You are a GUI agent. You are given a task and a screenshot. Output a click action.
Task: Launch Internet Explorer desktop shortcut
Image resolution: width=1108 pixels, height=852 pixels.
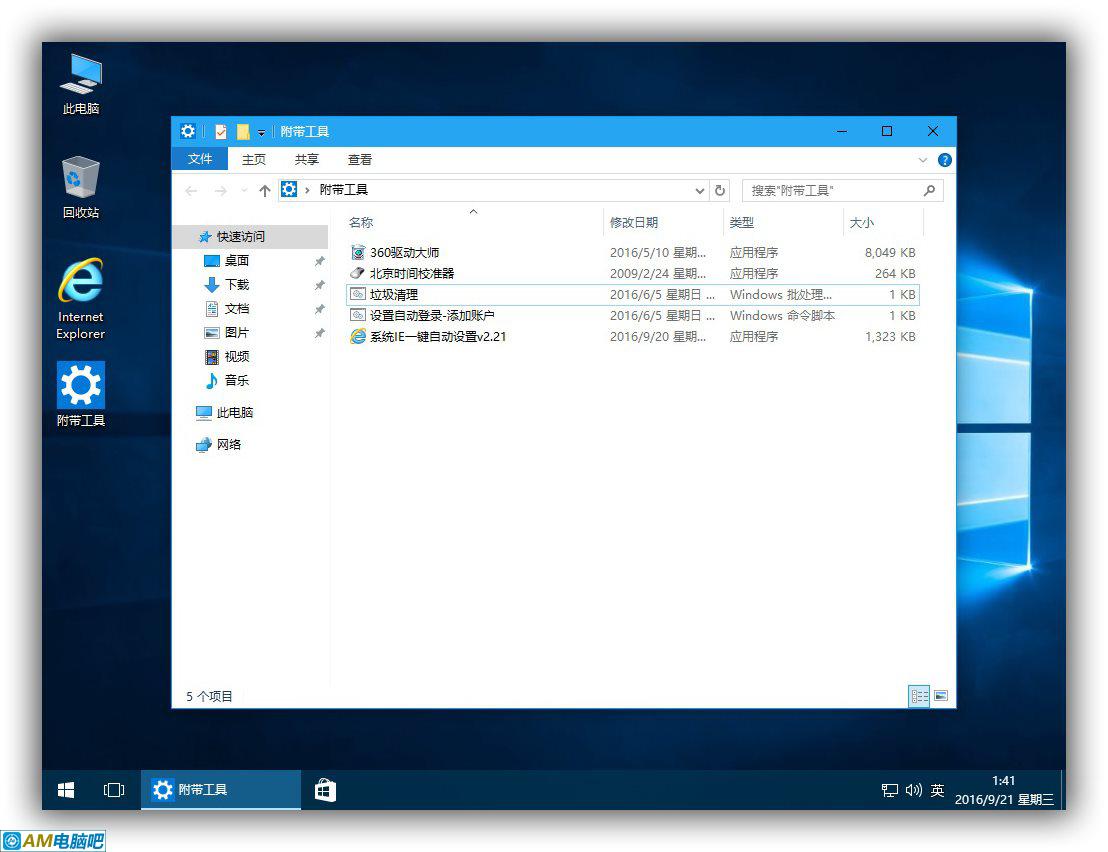(x=81, y=299)
